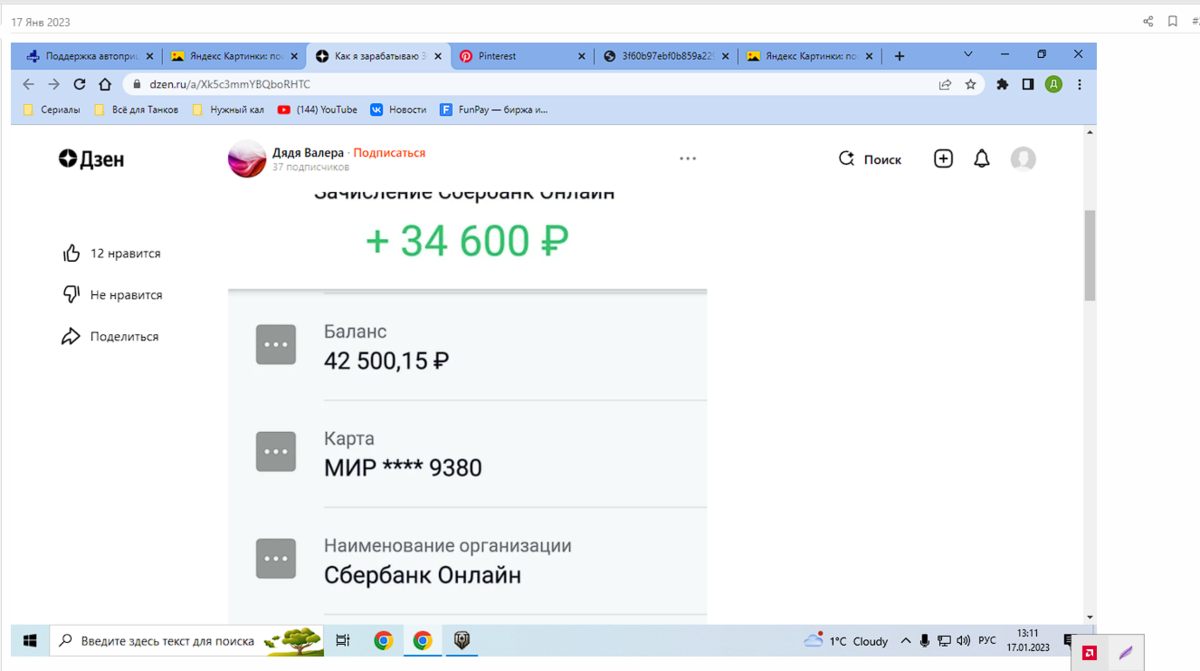Bookmark this page with the star icon
Viewport: 1200px width, 671px height.
(970, 85)
